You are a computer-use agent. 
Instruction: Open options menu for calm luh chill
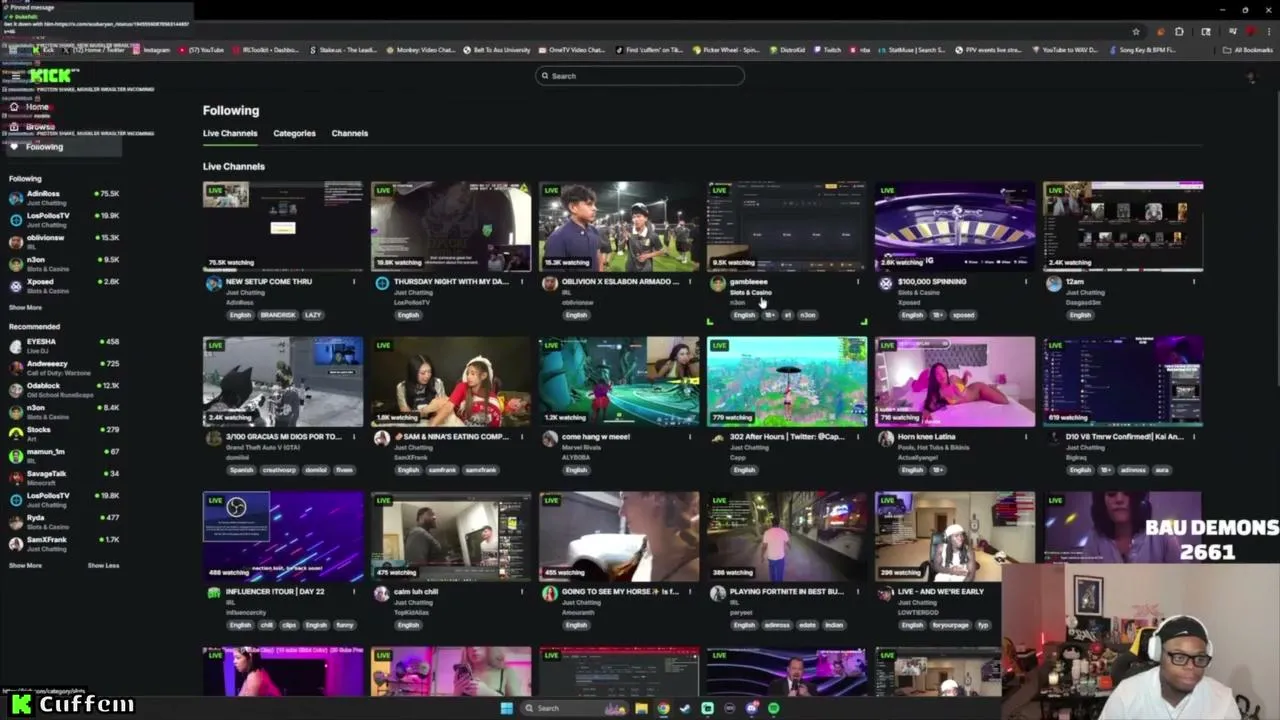pos(522,592)
